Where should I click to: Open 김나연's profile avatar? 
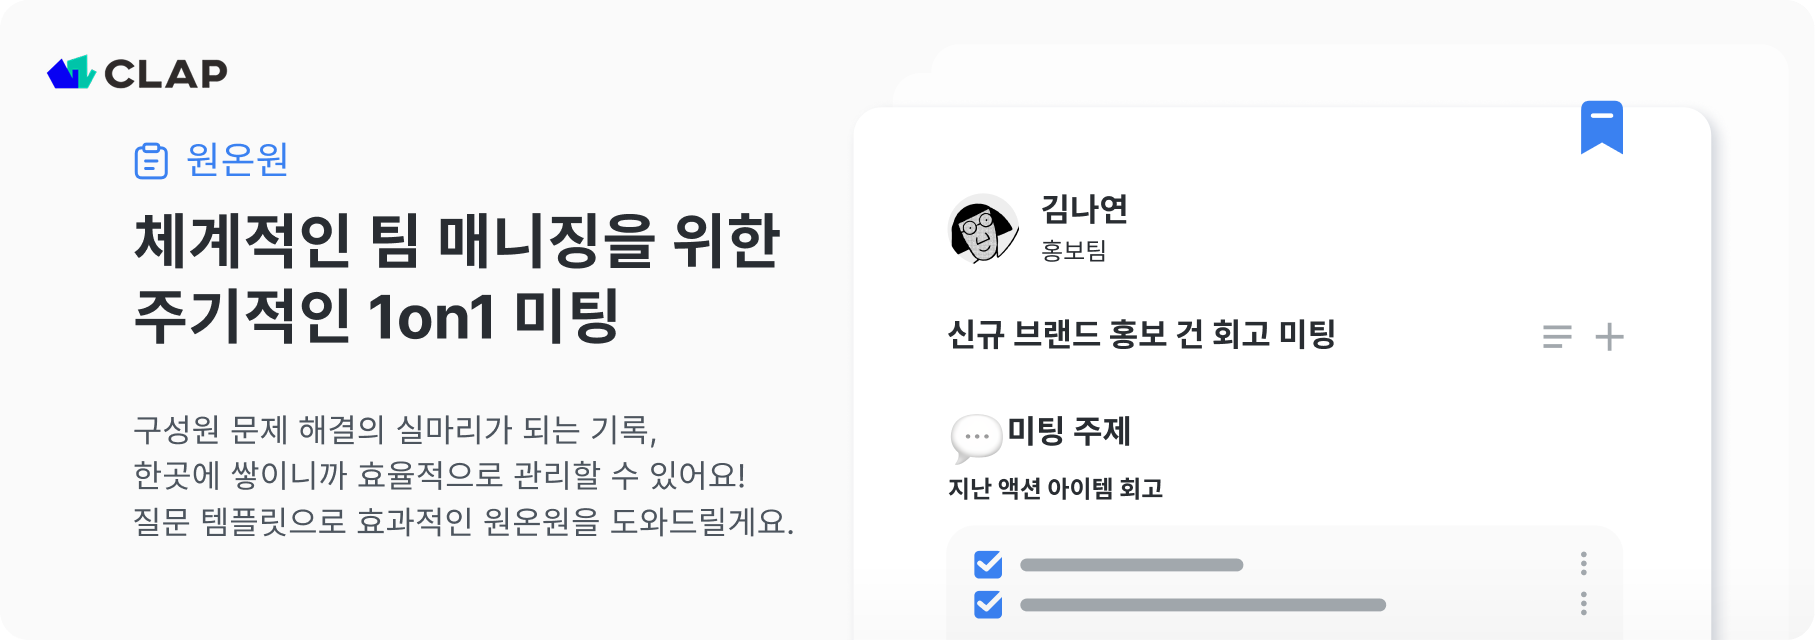coord(983,229)
